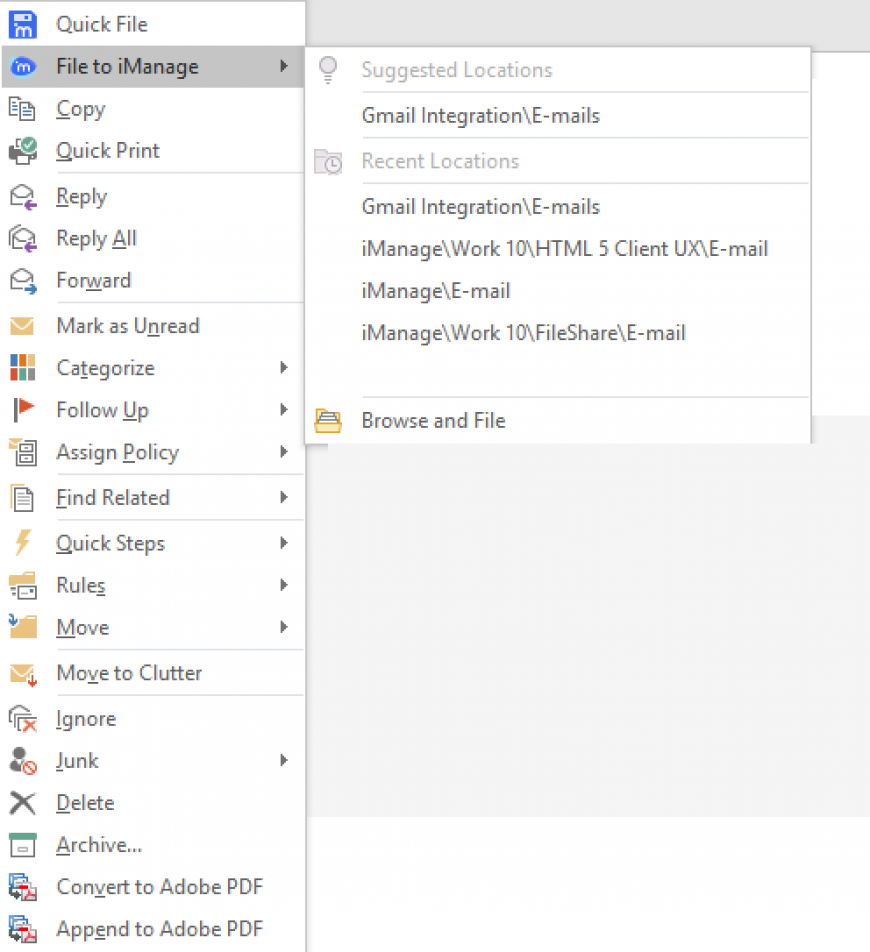Click the Browse and File folder icon
The width and height of the screenshot is (870, 952).
pyautogui.click(x=328, y=421)
